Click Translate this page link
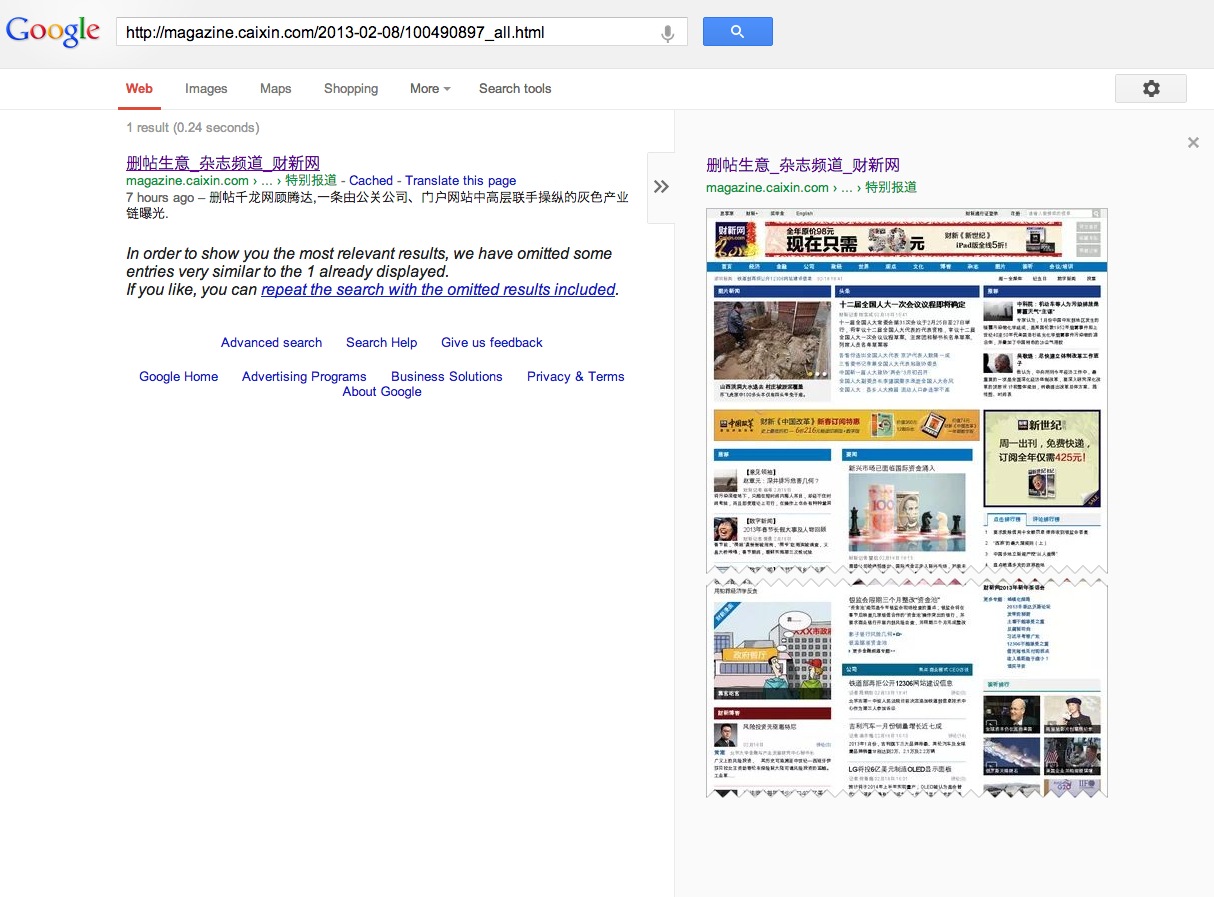1214x897 pixels. click(x=461, y=181)
